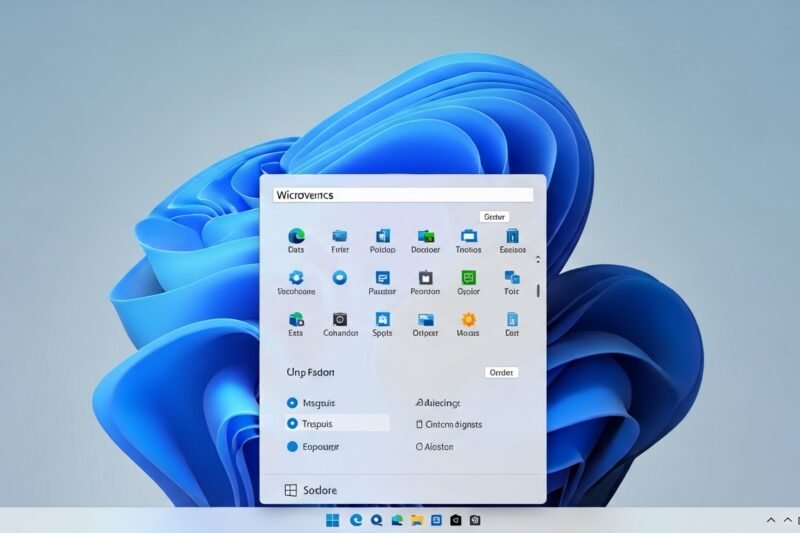Click the small up/down arrows above the scrollbar
The width and height of the screenshot is (800, 533).
538,260
